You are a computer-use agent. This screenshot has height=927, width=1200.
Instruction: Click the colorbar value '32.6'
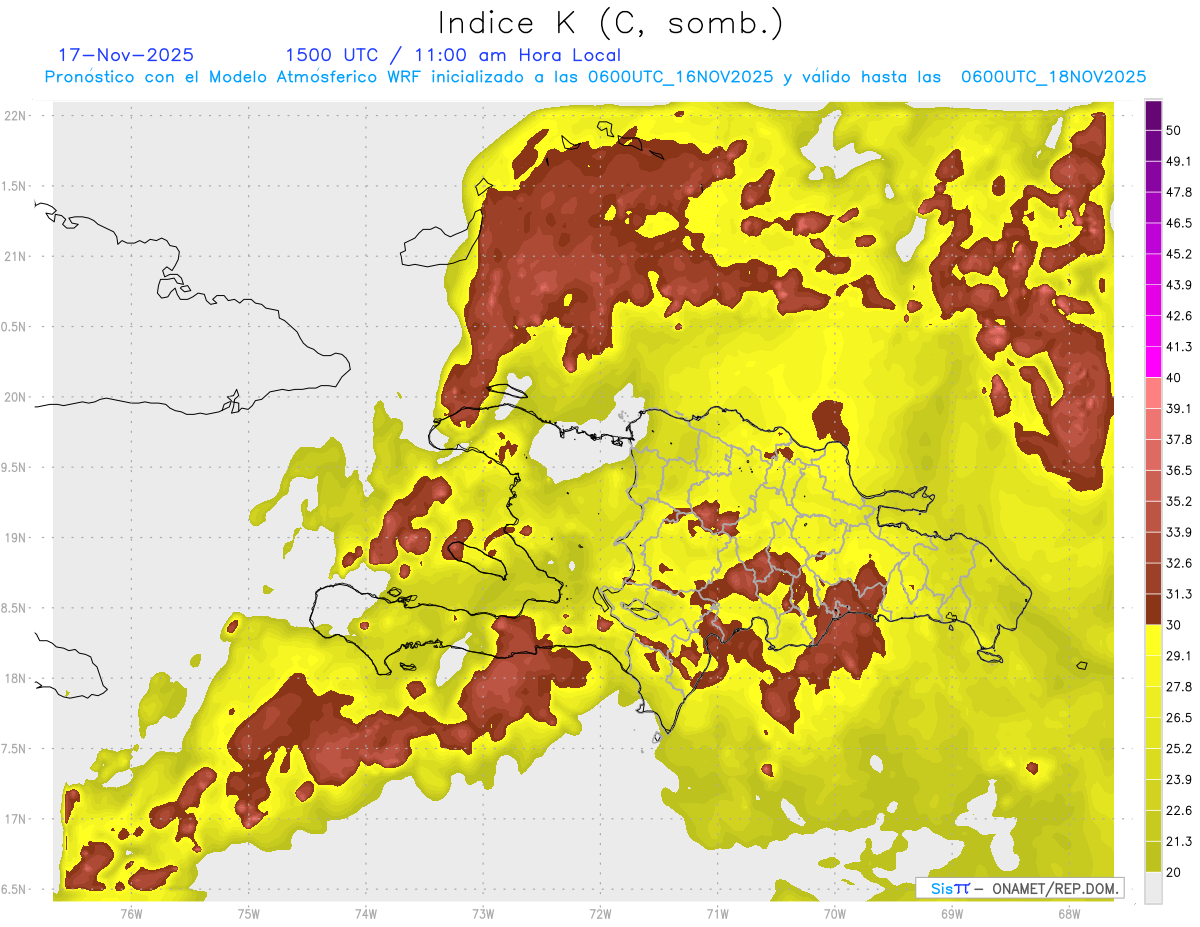tap(1179, 563)
